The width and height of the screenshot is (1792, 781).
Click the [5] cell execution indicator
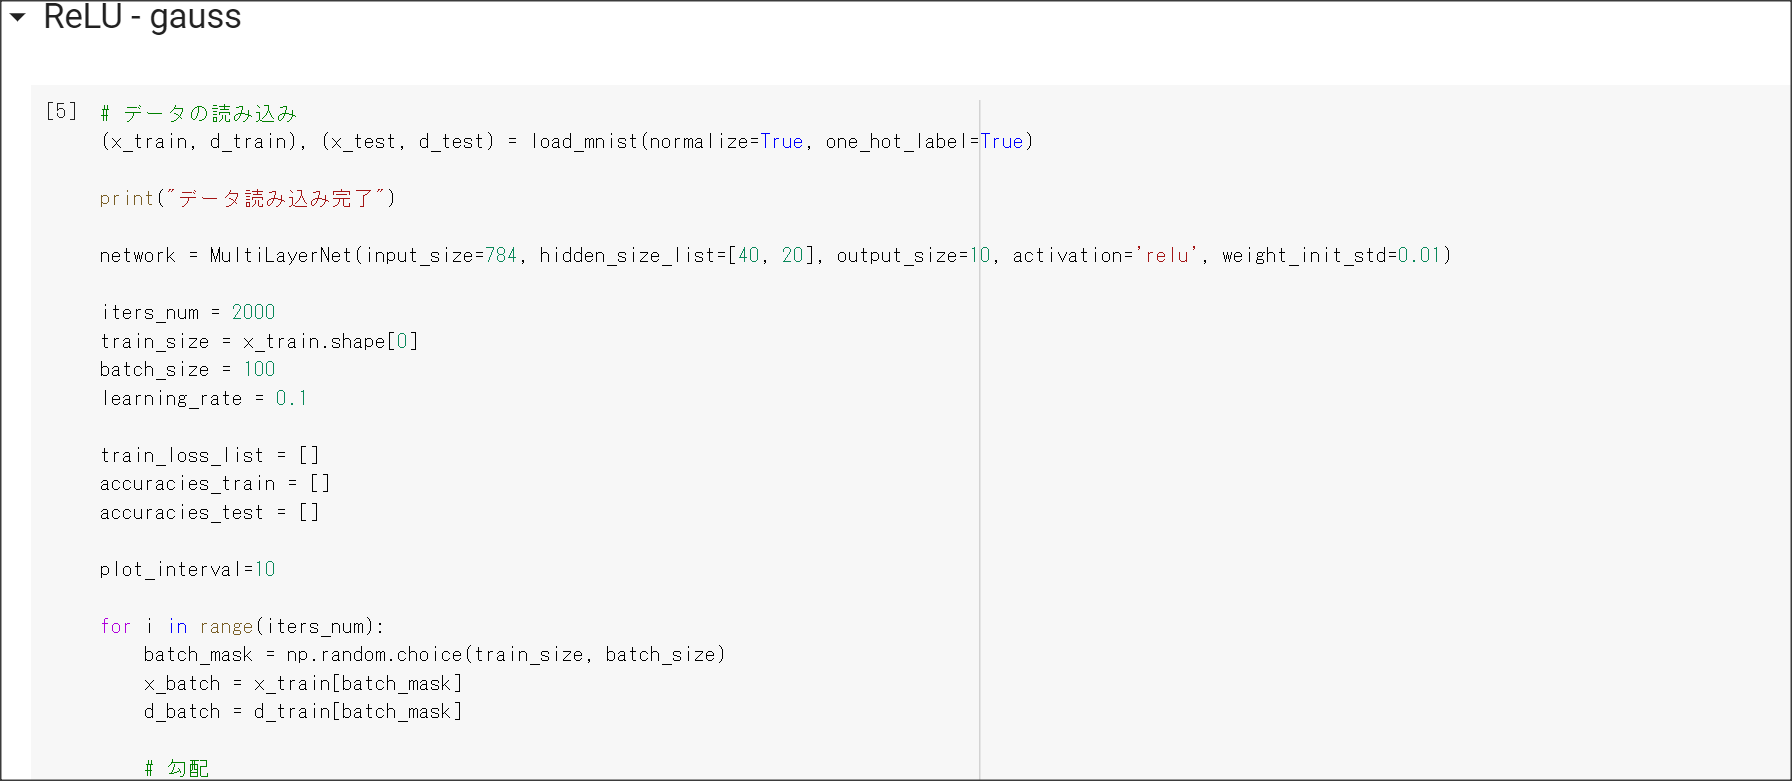[61, 111]
